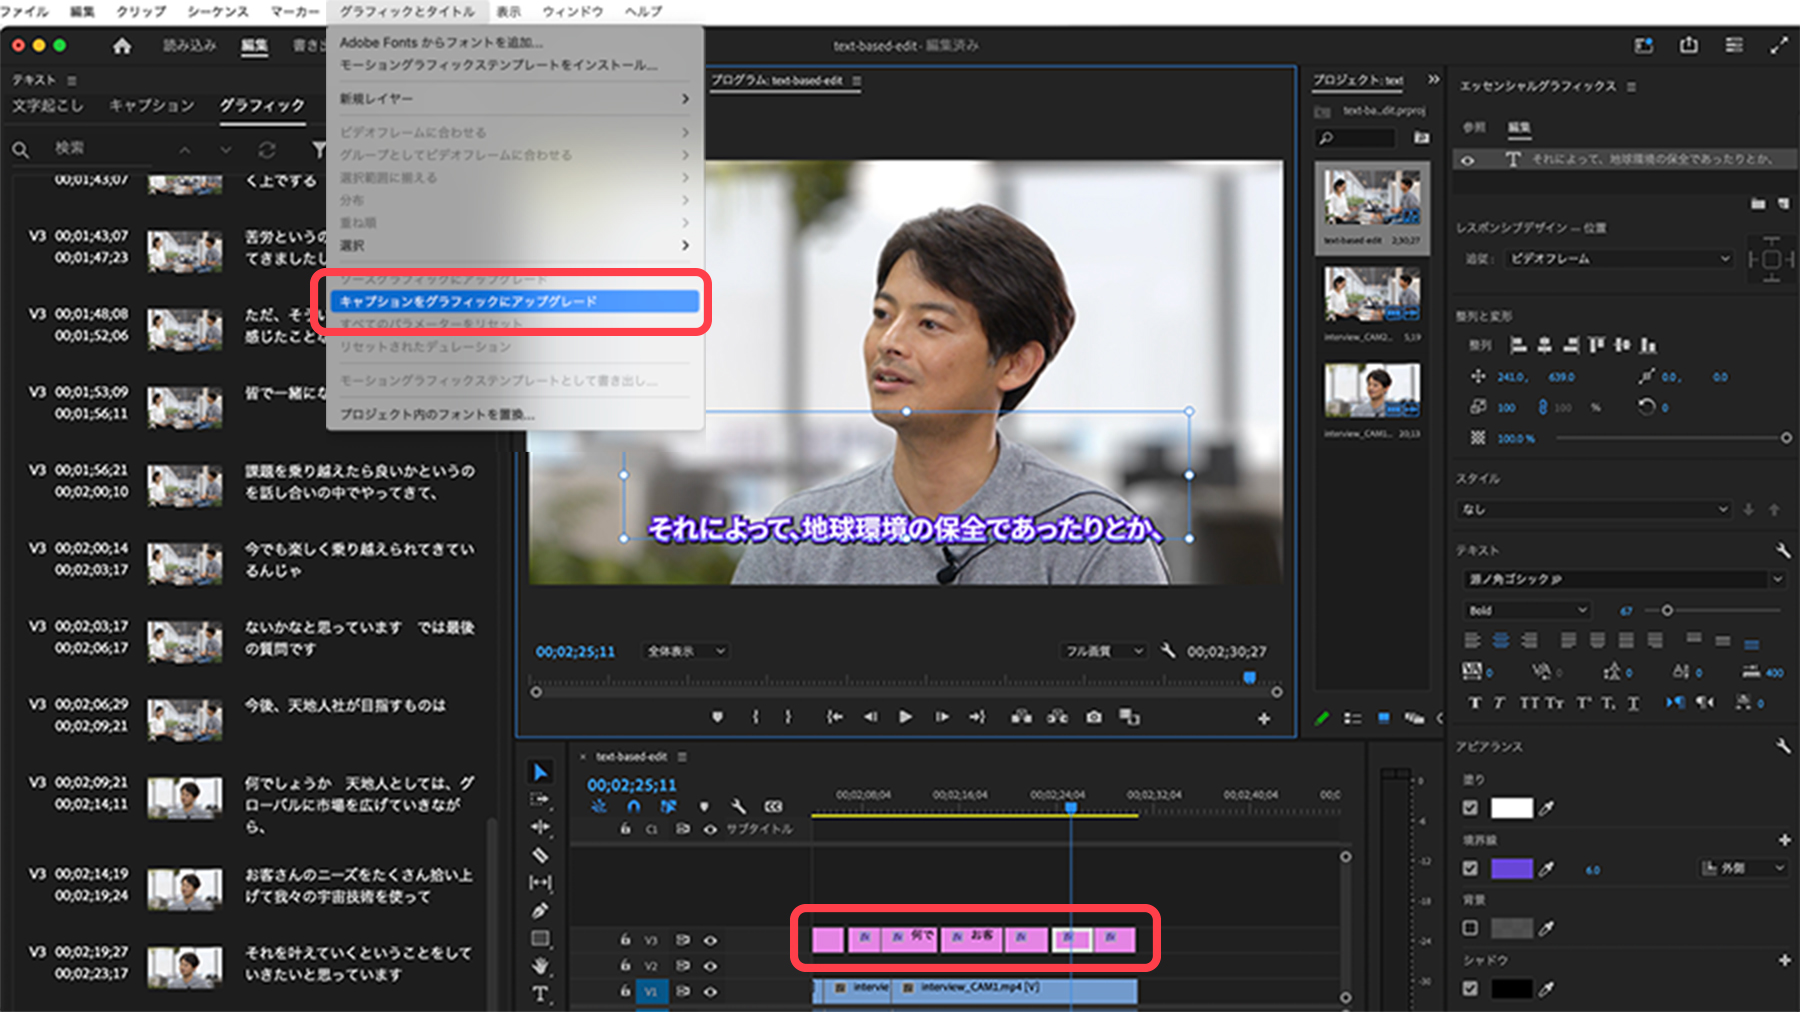Expand the 選択 submenu
The width and height of the screenshot is (1800, 1012).
[x=515, y=245]
